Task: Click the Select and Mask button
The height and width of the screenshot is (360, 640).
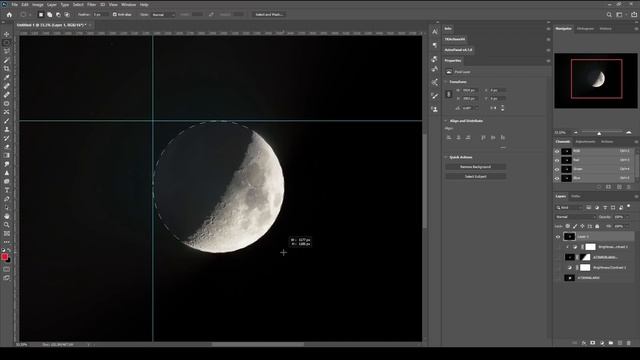Action: [269, 14]
